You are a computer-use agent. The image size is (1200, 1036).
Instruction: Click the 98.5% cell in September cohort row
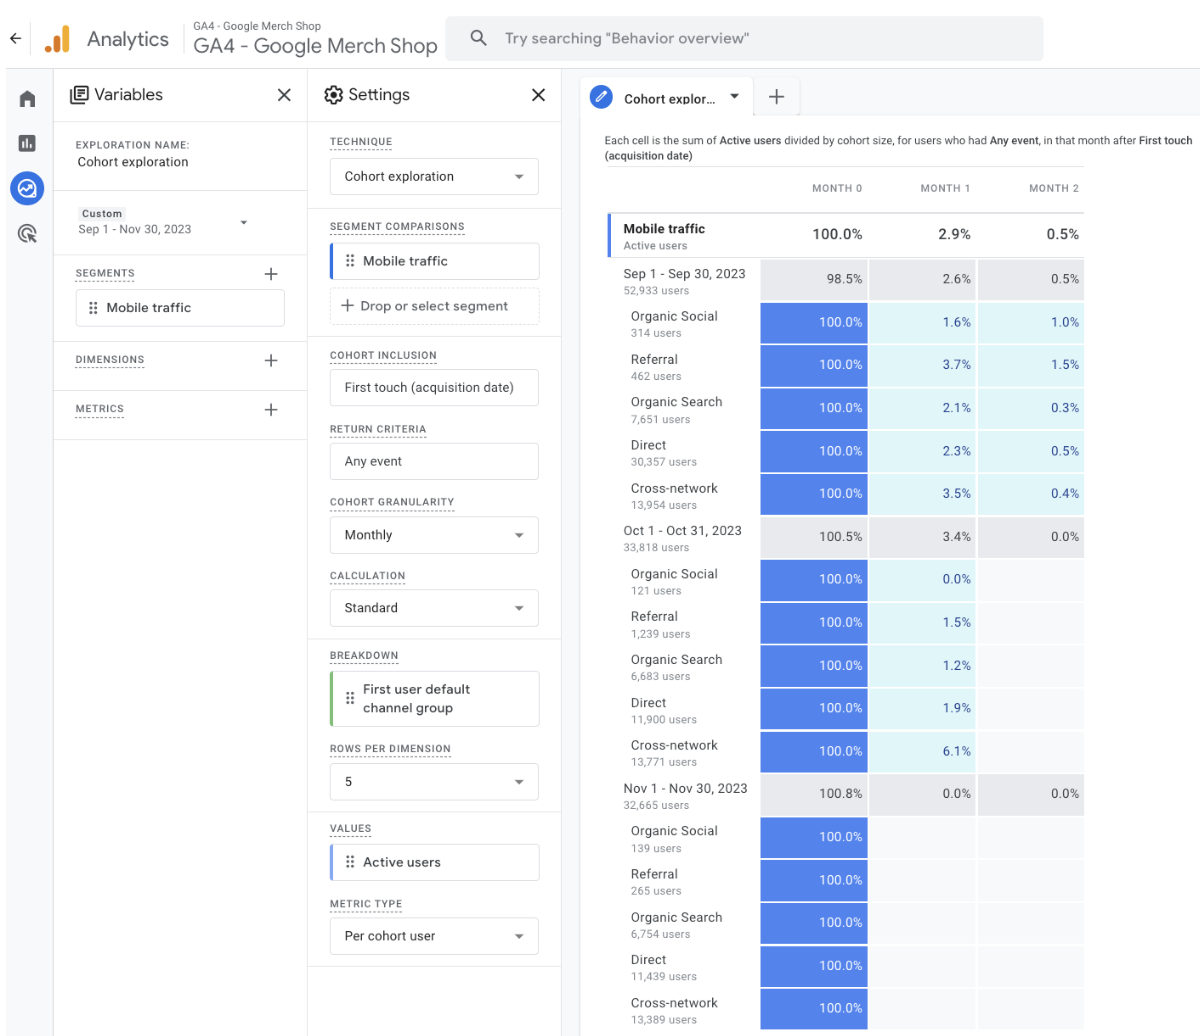(x=814, y=279)
